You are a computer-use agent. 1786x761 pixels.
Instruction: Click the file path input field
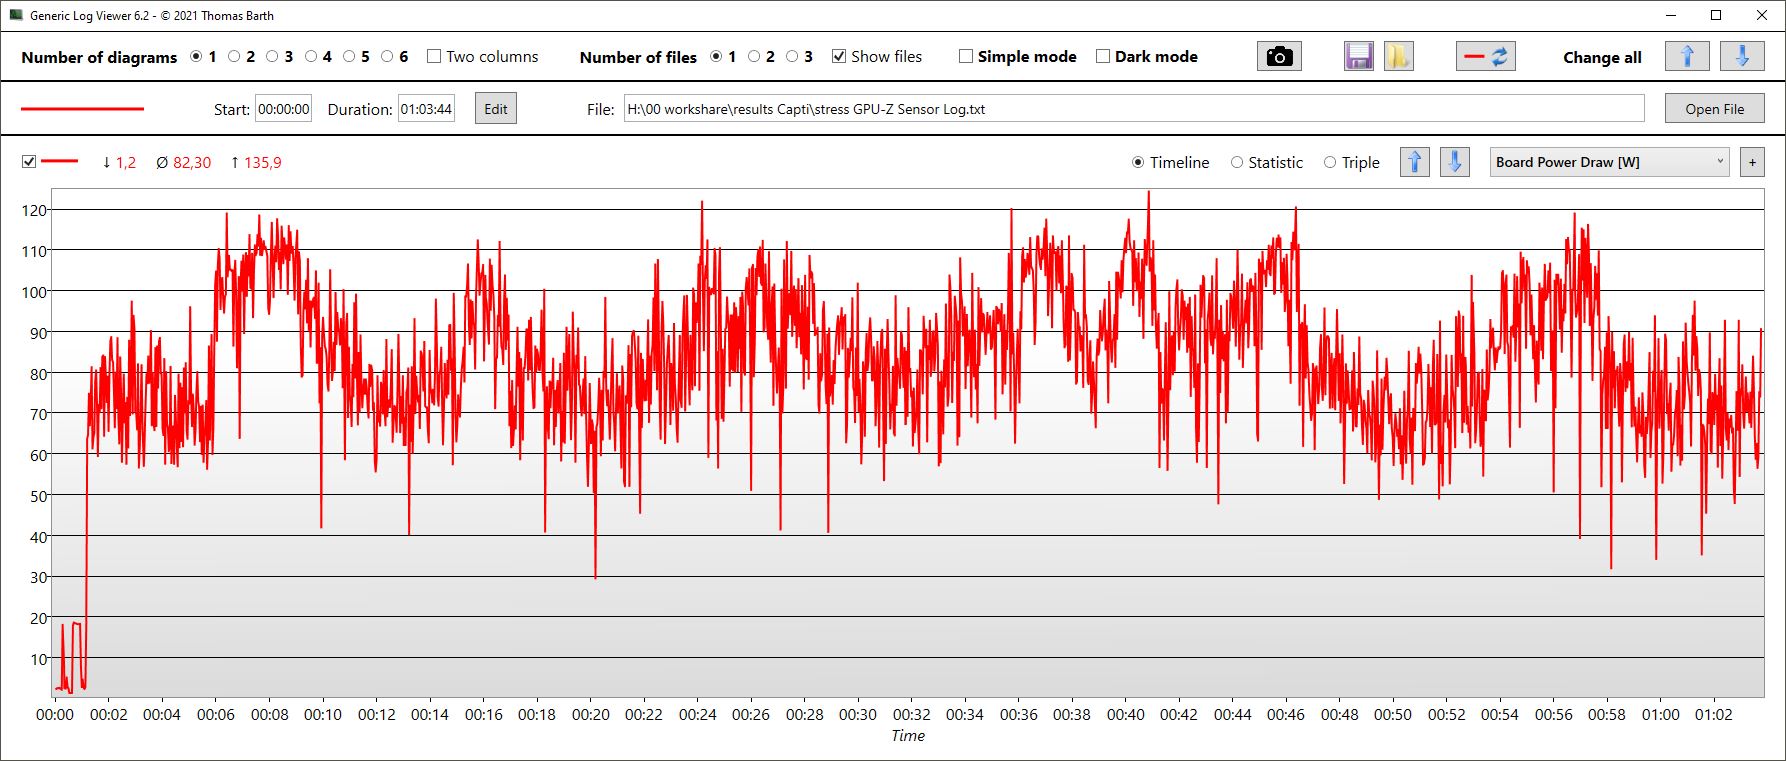[x=1133, y=109]
